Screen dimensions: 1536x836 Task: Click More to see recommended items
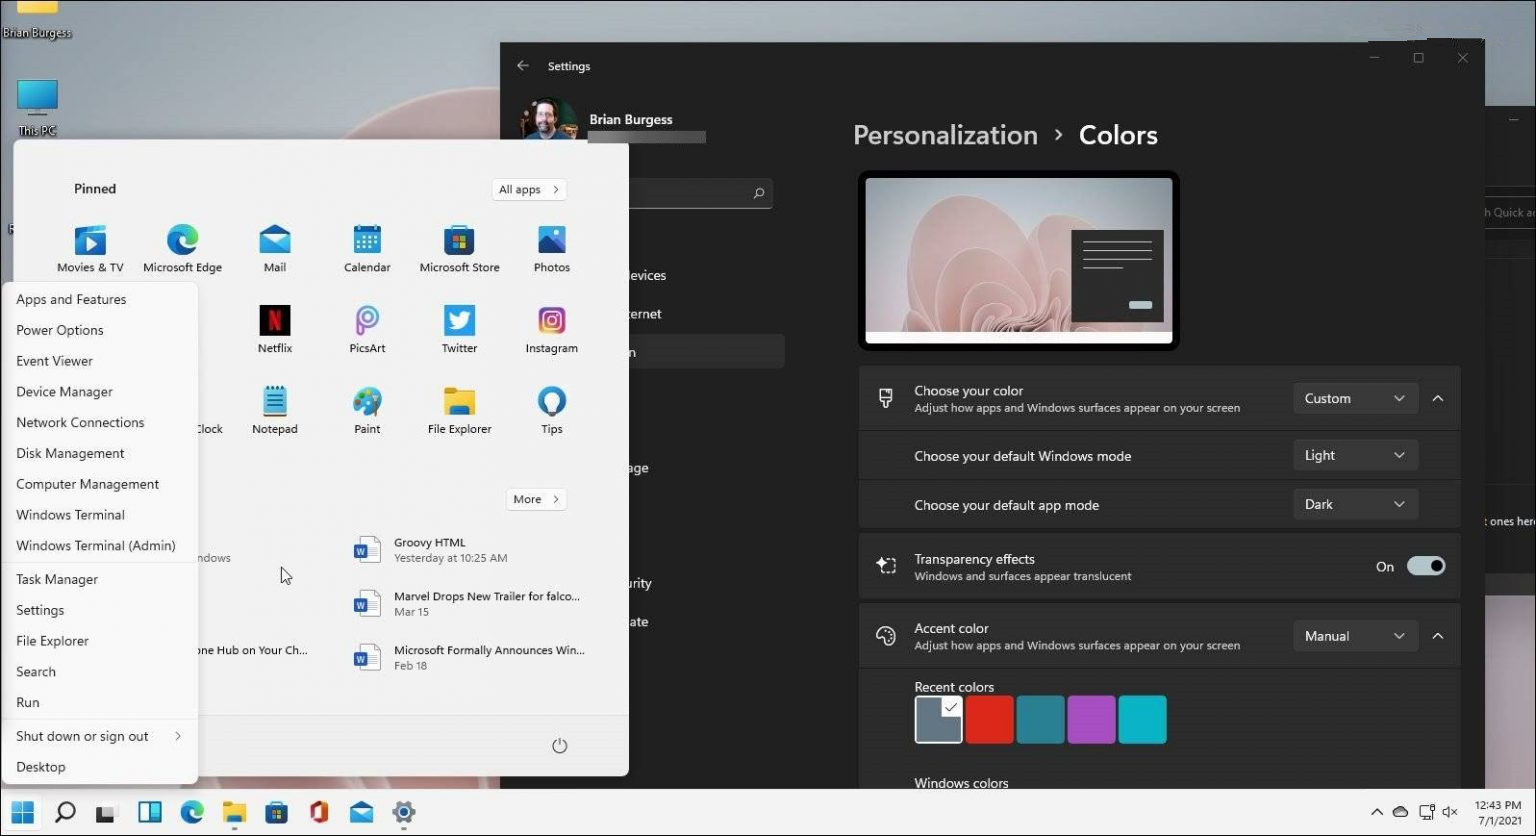pos(535,499)
